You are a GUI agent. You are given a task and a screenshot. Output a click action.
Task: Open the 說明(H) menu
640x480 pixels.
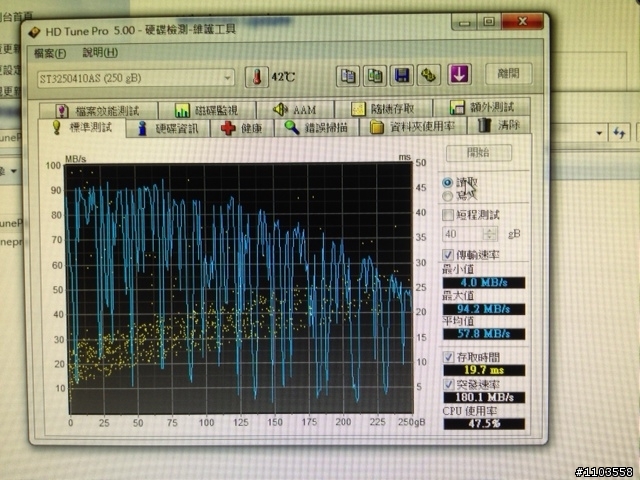coord(100,52)
